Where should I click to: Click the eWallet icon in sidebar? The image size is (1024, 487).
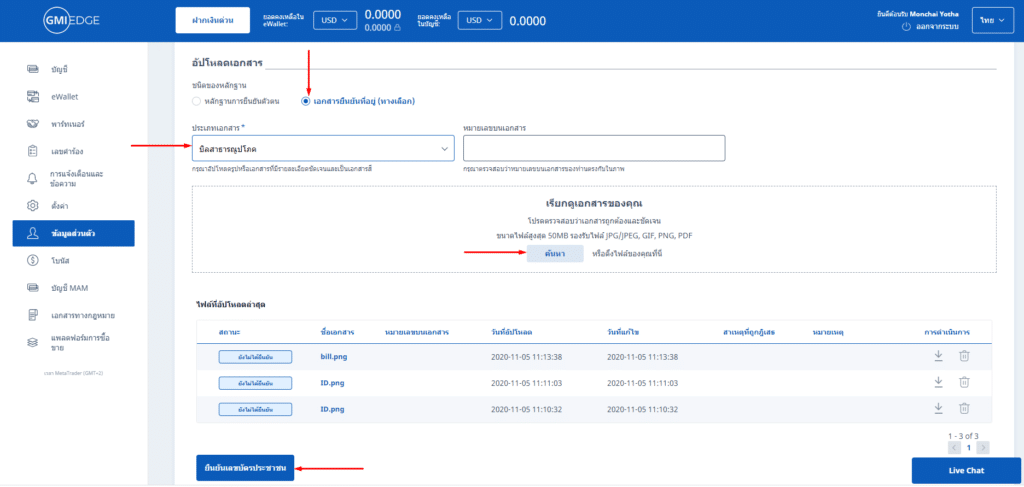click(x=33, y=97)
